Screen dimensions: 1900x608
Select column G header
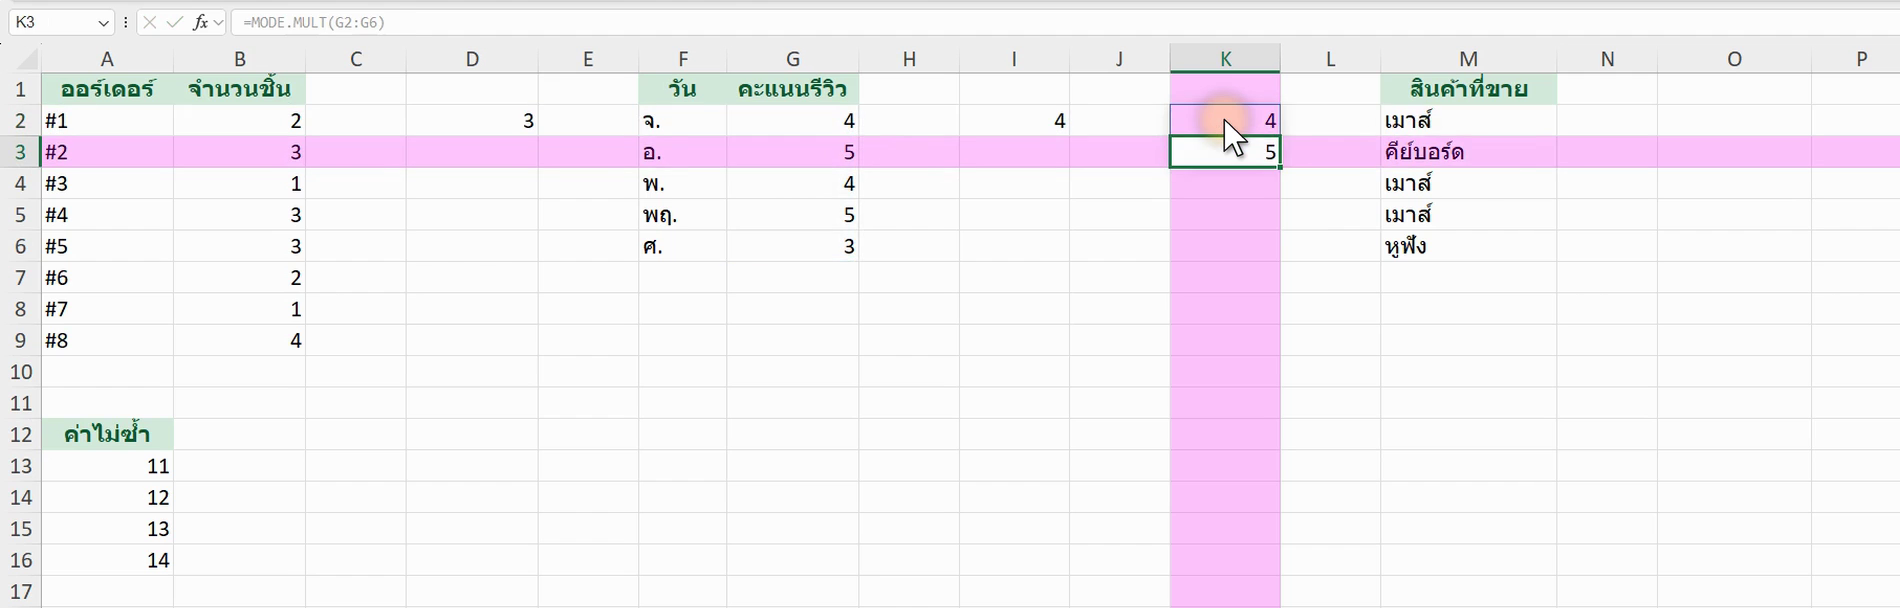pyautogui.click(x=793, y=59)
